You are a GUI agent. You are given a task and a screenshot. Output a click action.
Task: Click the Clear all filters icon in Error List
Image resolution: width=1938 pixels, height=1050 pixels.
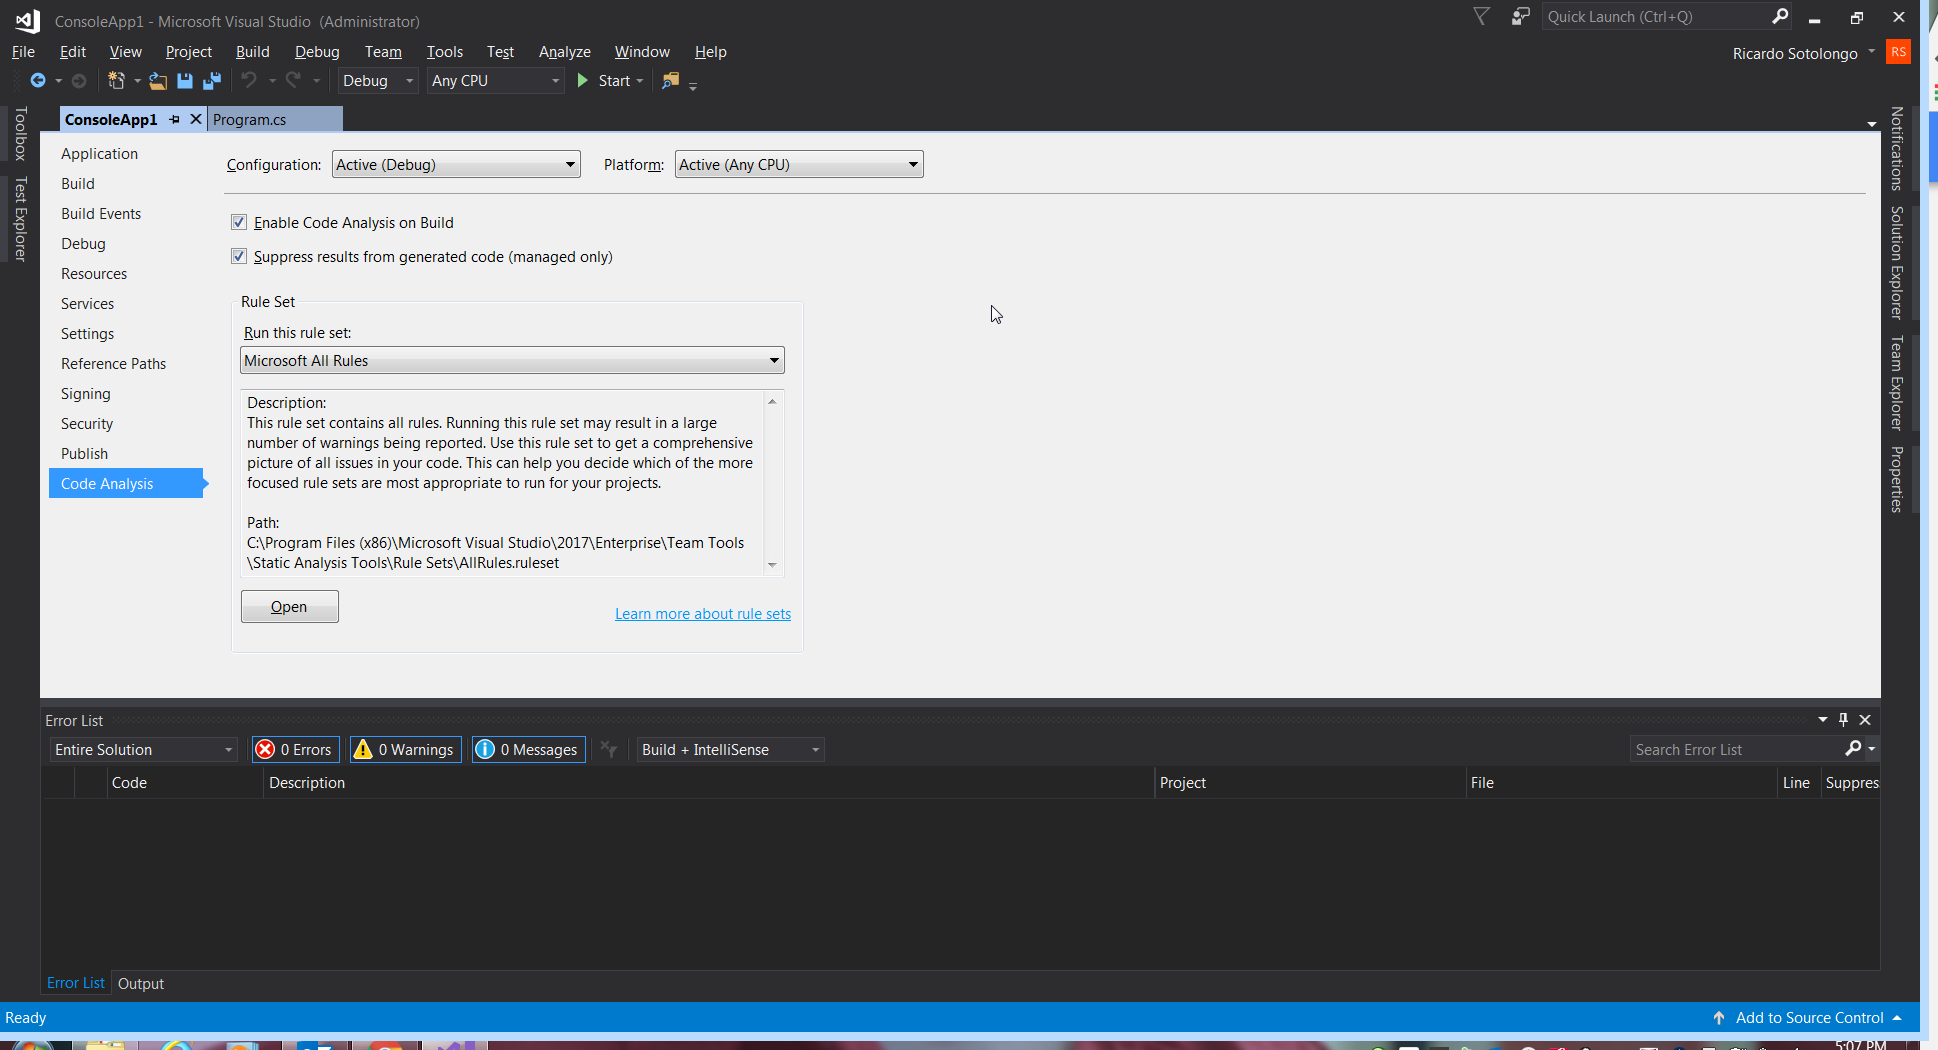click(x=609, y=749)
